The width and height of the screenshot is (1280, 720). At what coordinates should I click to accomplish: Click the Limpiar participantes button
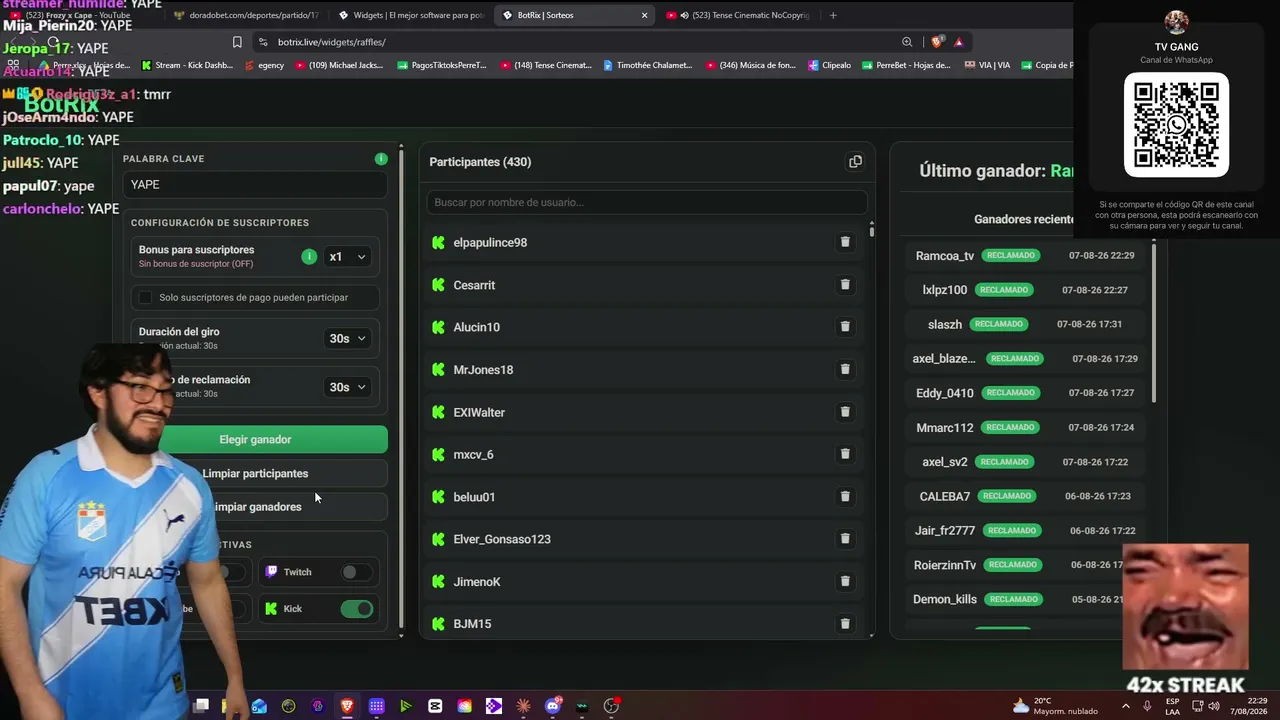255,473
